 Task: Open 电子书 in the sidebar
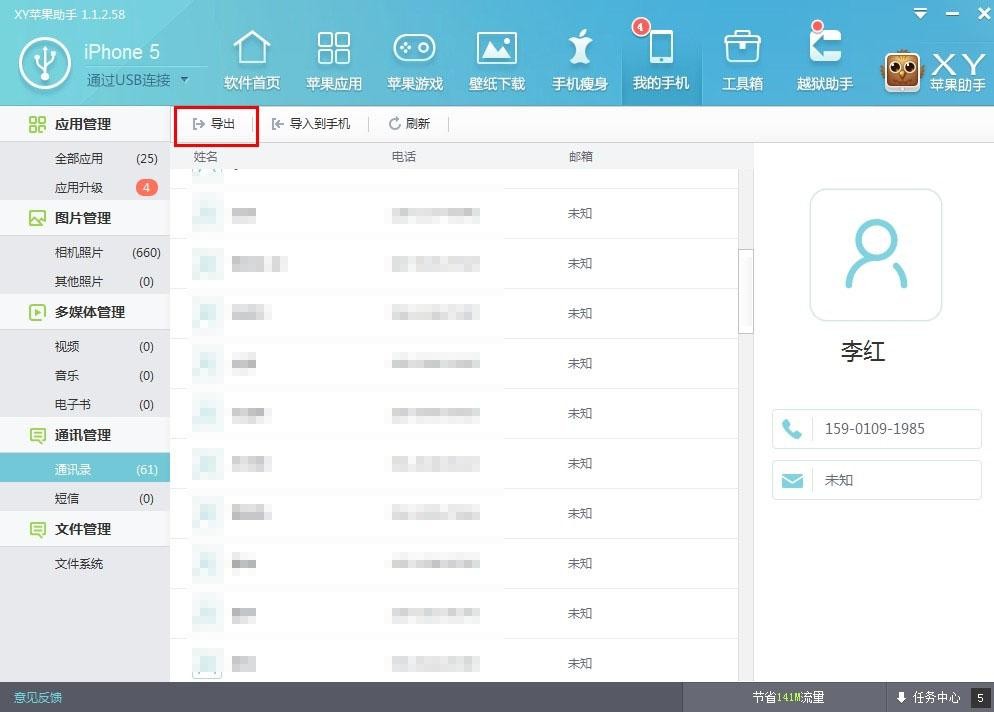point(85,405)
